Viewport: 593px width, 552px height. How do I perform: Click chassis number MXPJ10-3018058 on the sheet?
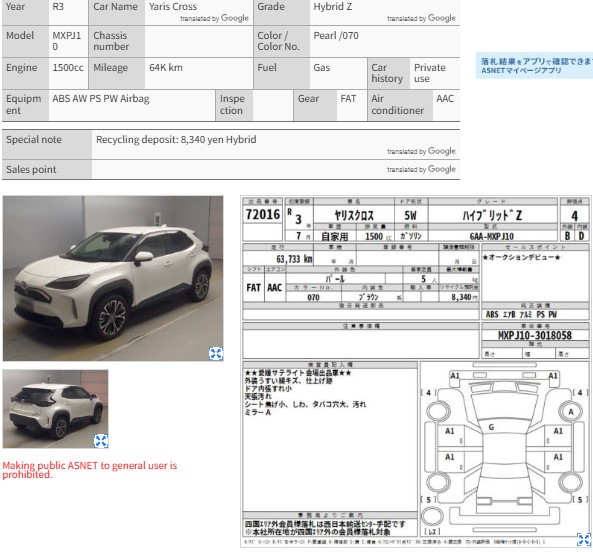(534, 335)
